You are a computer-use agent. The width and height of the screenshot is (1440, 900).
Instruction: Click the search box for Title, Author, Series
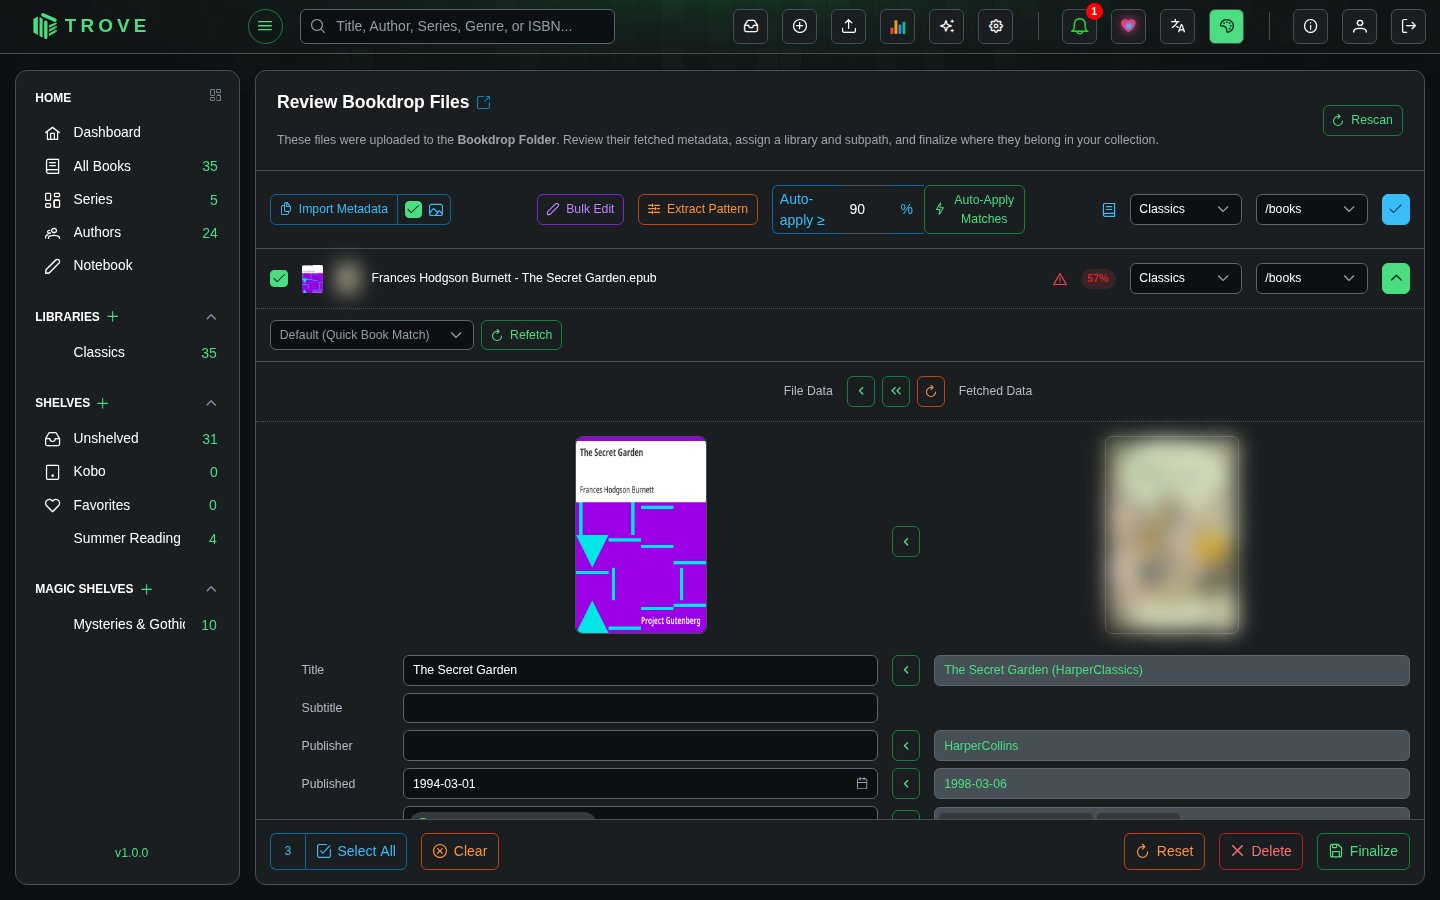(457, 27)
